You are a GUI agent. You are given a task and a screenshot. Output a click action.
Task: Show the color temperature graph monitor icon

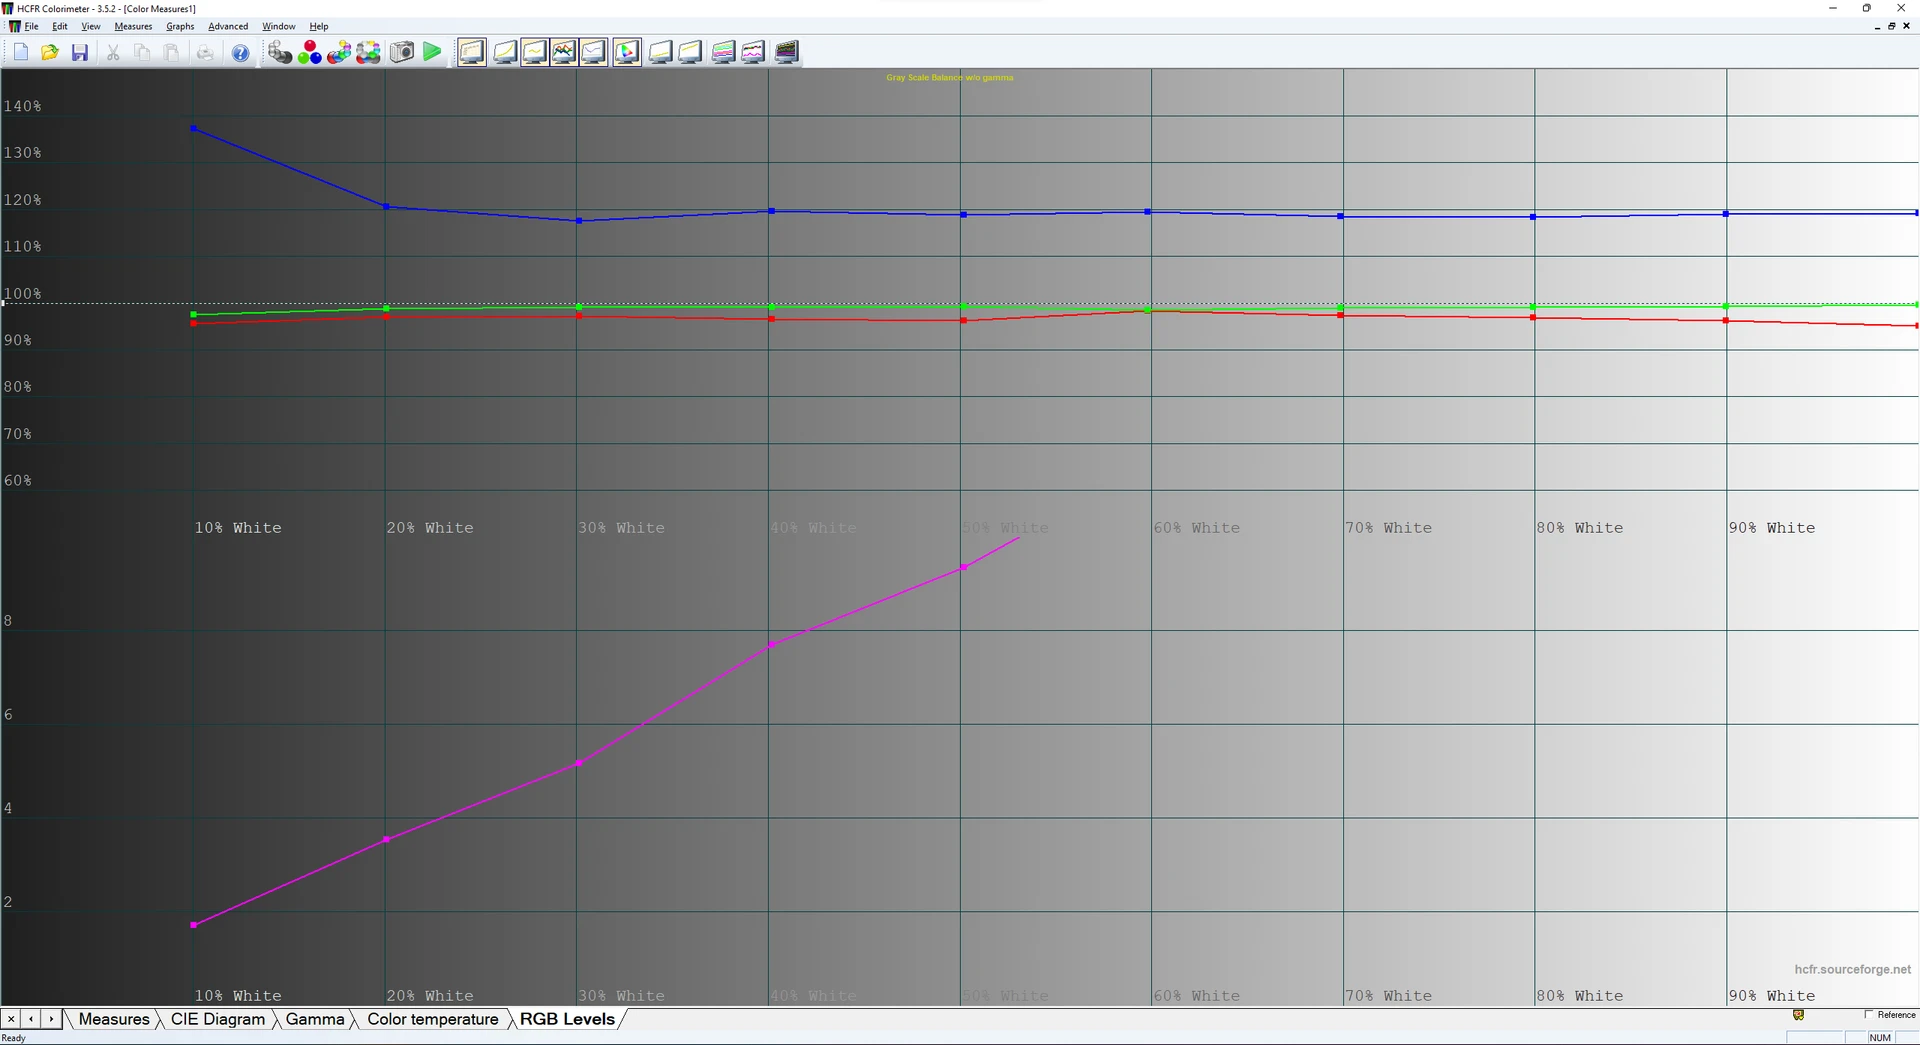(x=594, y=52)
